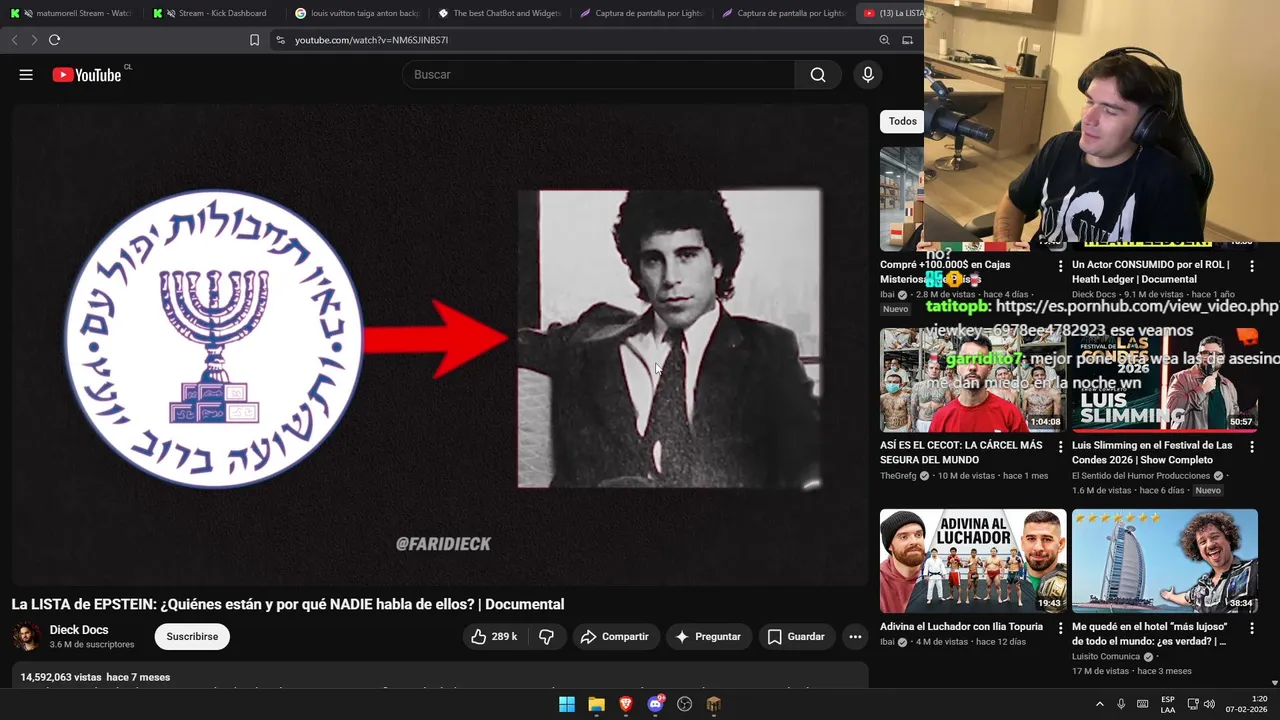The height and width of the screenshot is (720, 1280).
Task: Open Brave browser from taskbar
Action: click(x=626, y=704)
